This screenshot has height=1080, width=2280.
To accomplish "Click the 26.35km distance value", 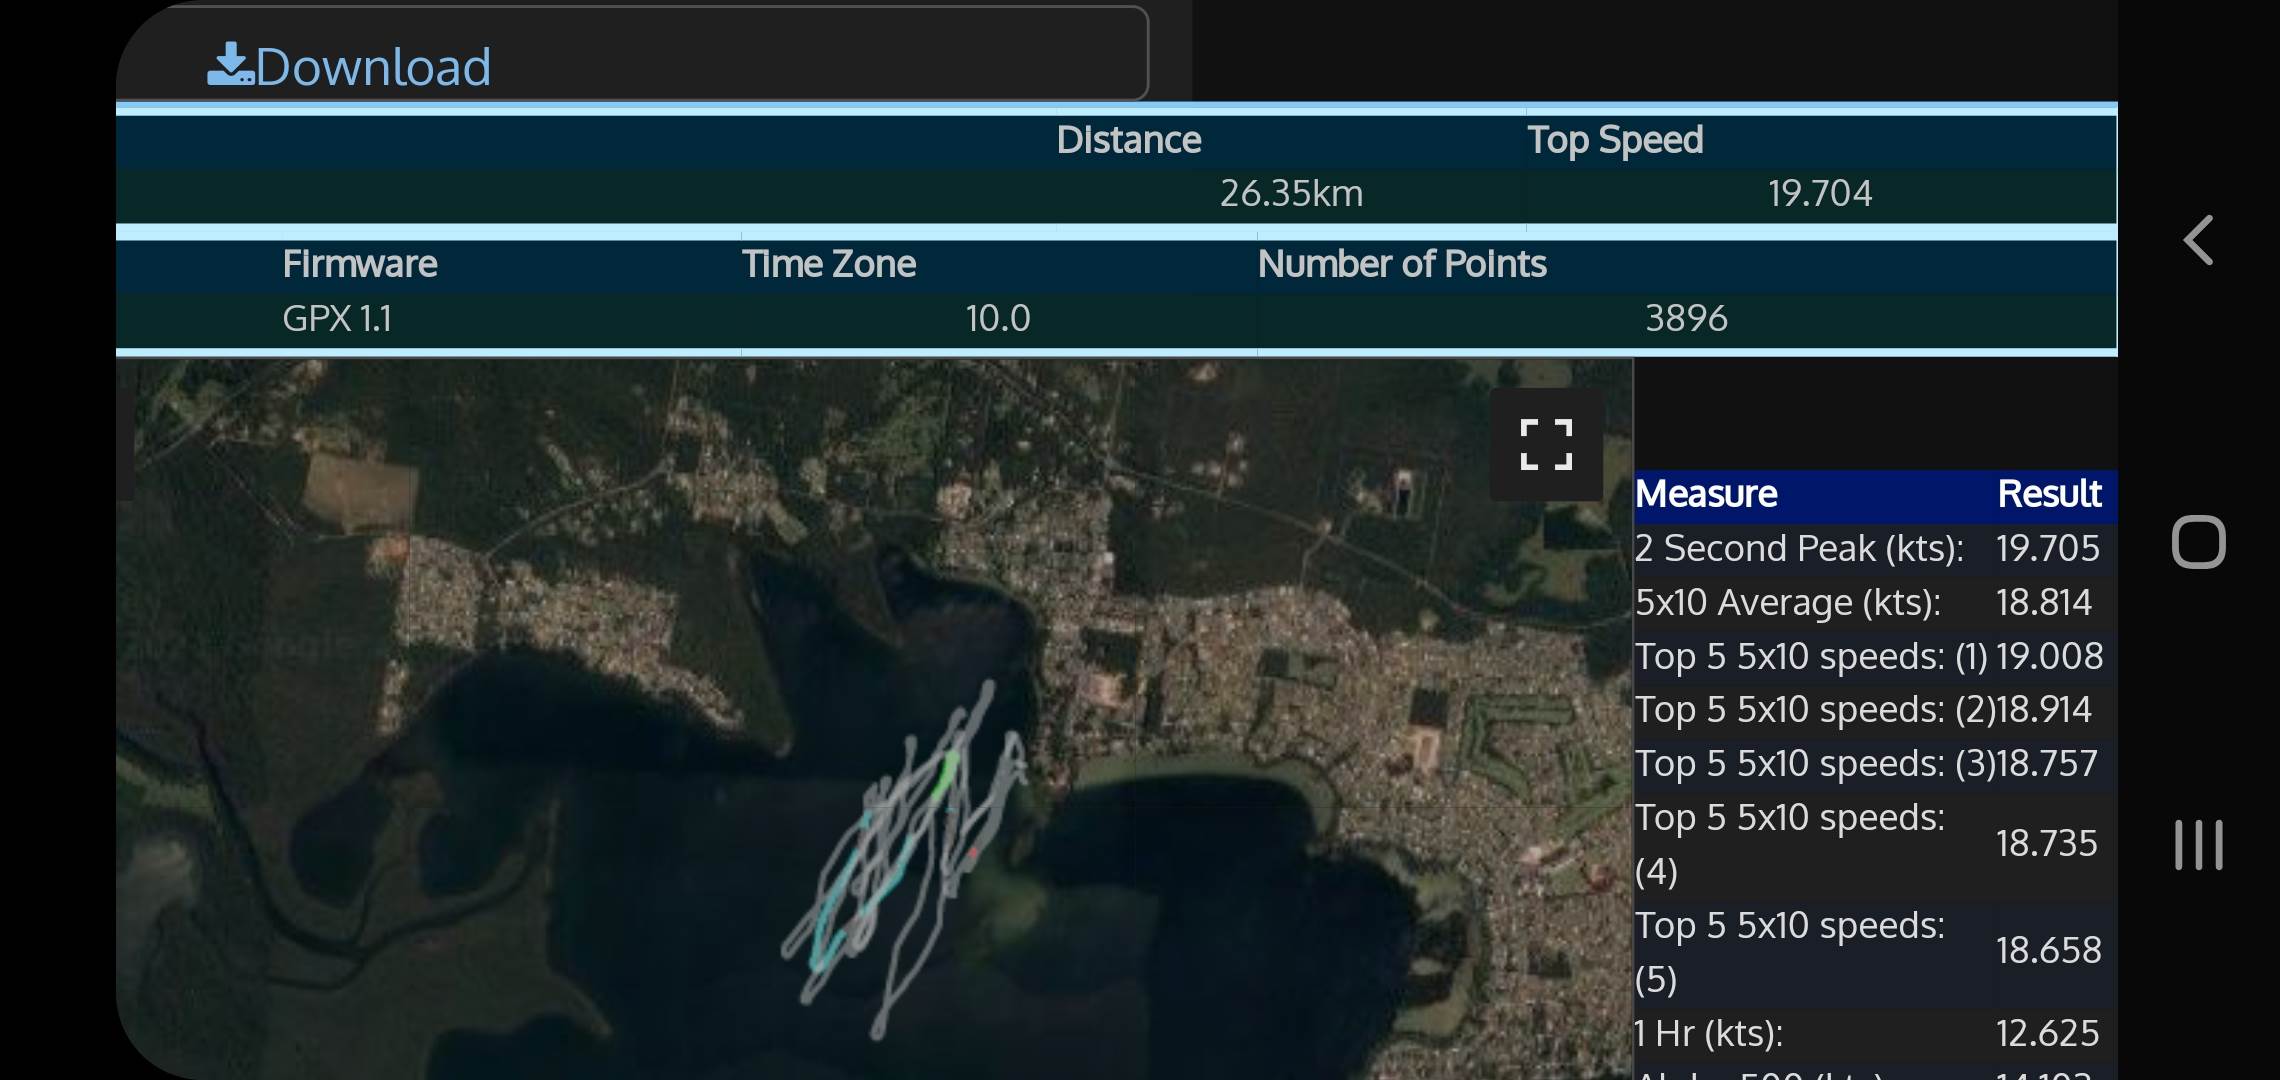I will coord(1291,193).
